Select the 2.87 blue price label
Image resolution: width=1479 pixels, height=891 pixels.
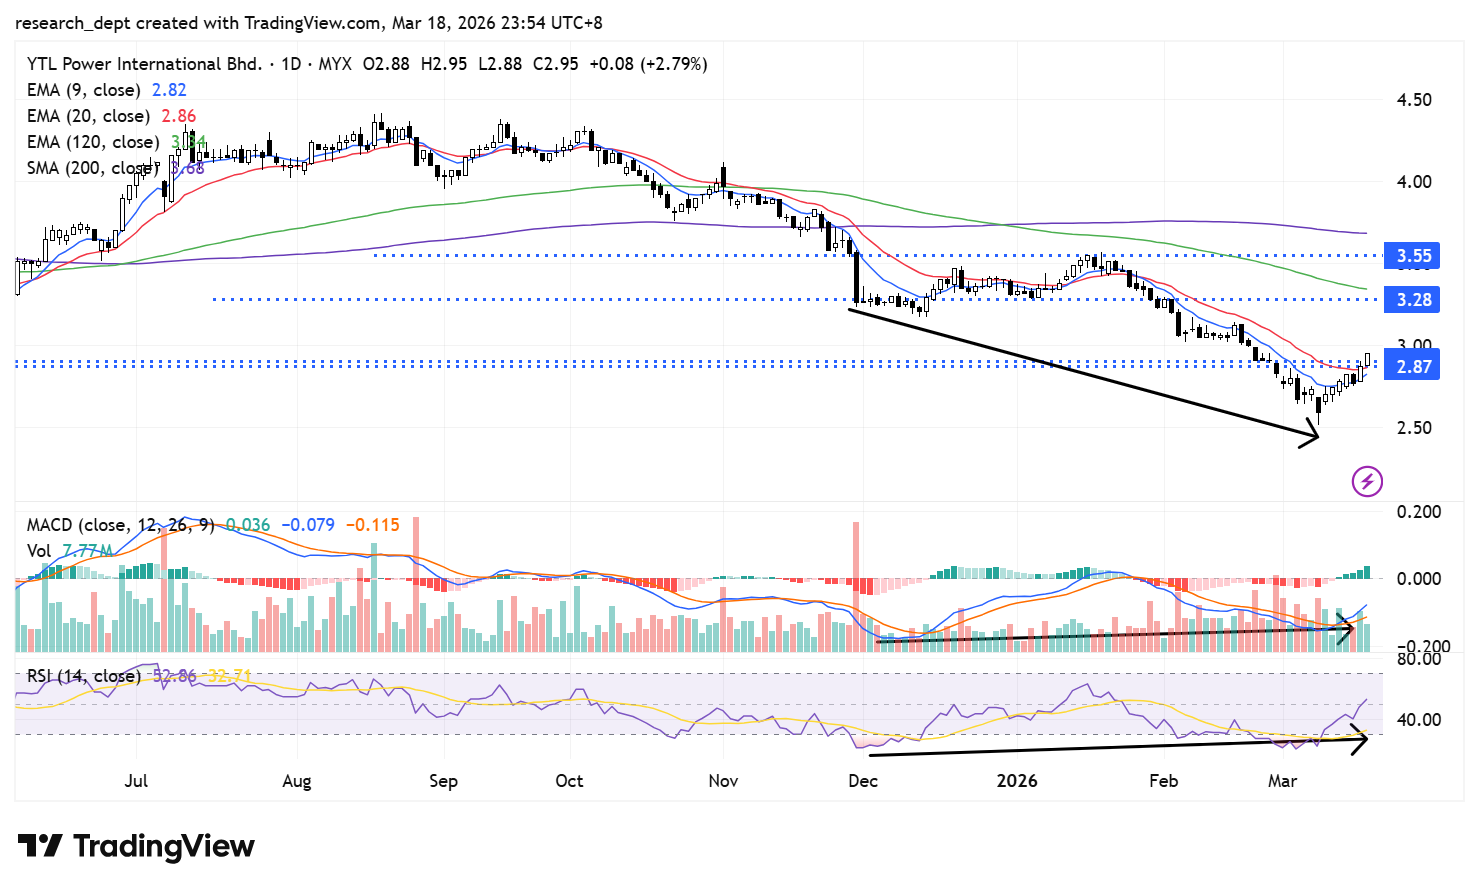[x=1412, y=367]
